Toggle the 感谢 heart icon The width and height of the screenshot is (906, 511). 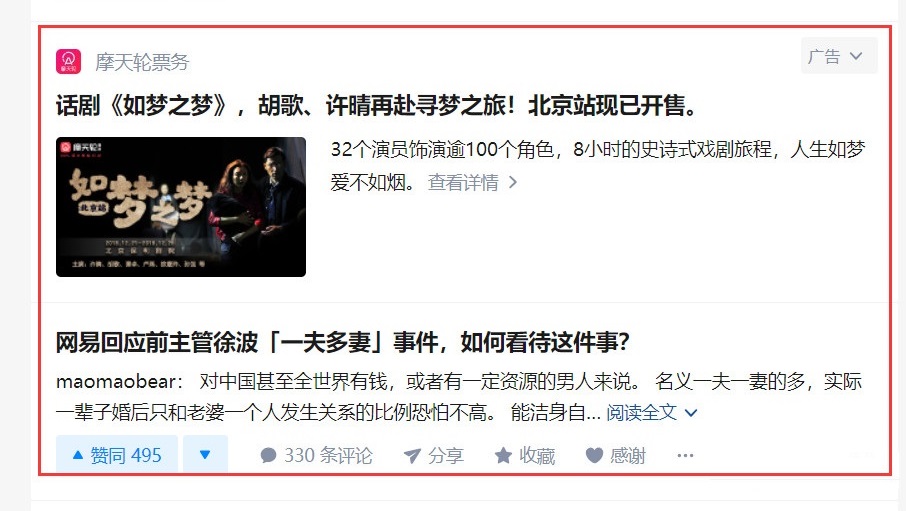(595, 456)
